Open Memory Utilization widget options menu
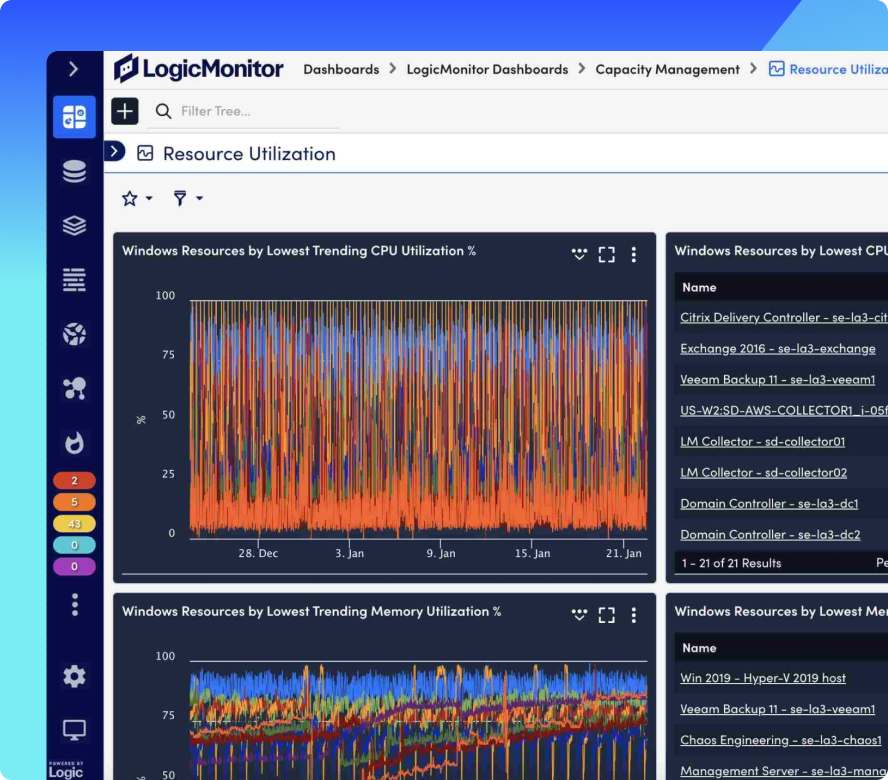Image resolution: width=888 pixels, height=780 pixels. pos(634,615)
